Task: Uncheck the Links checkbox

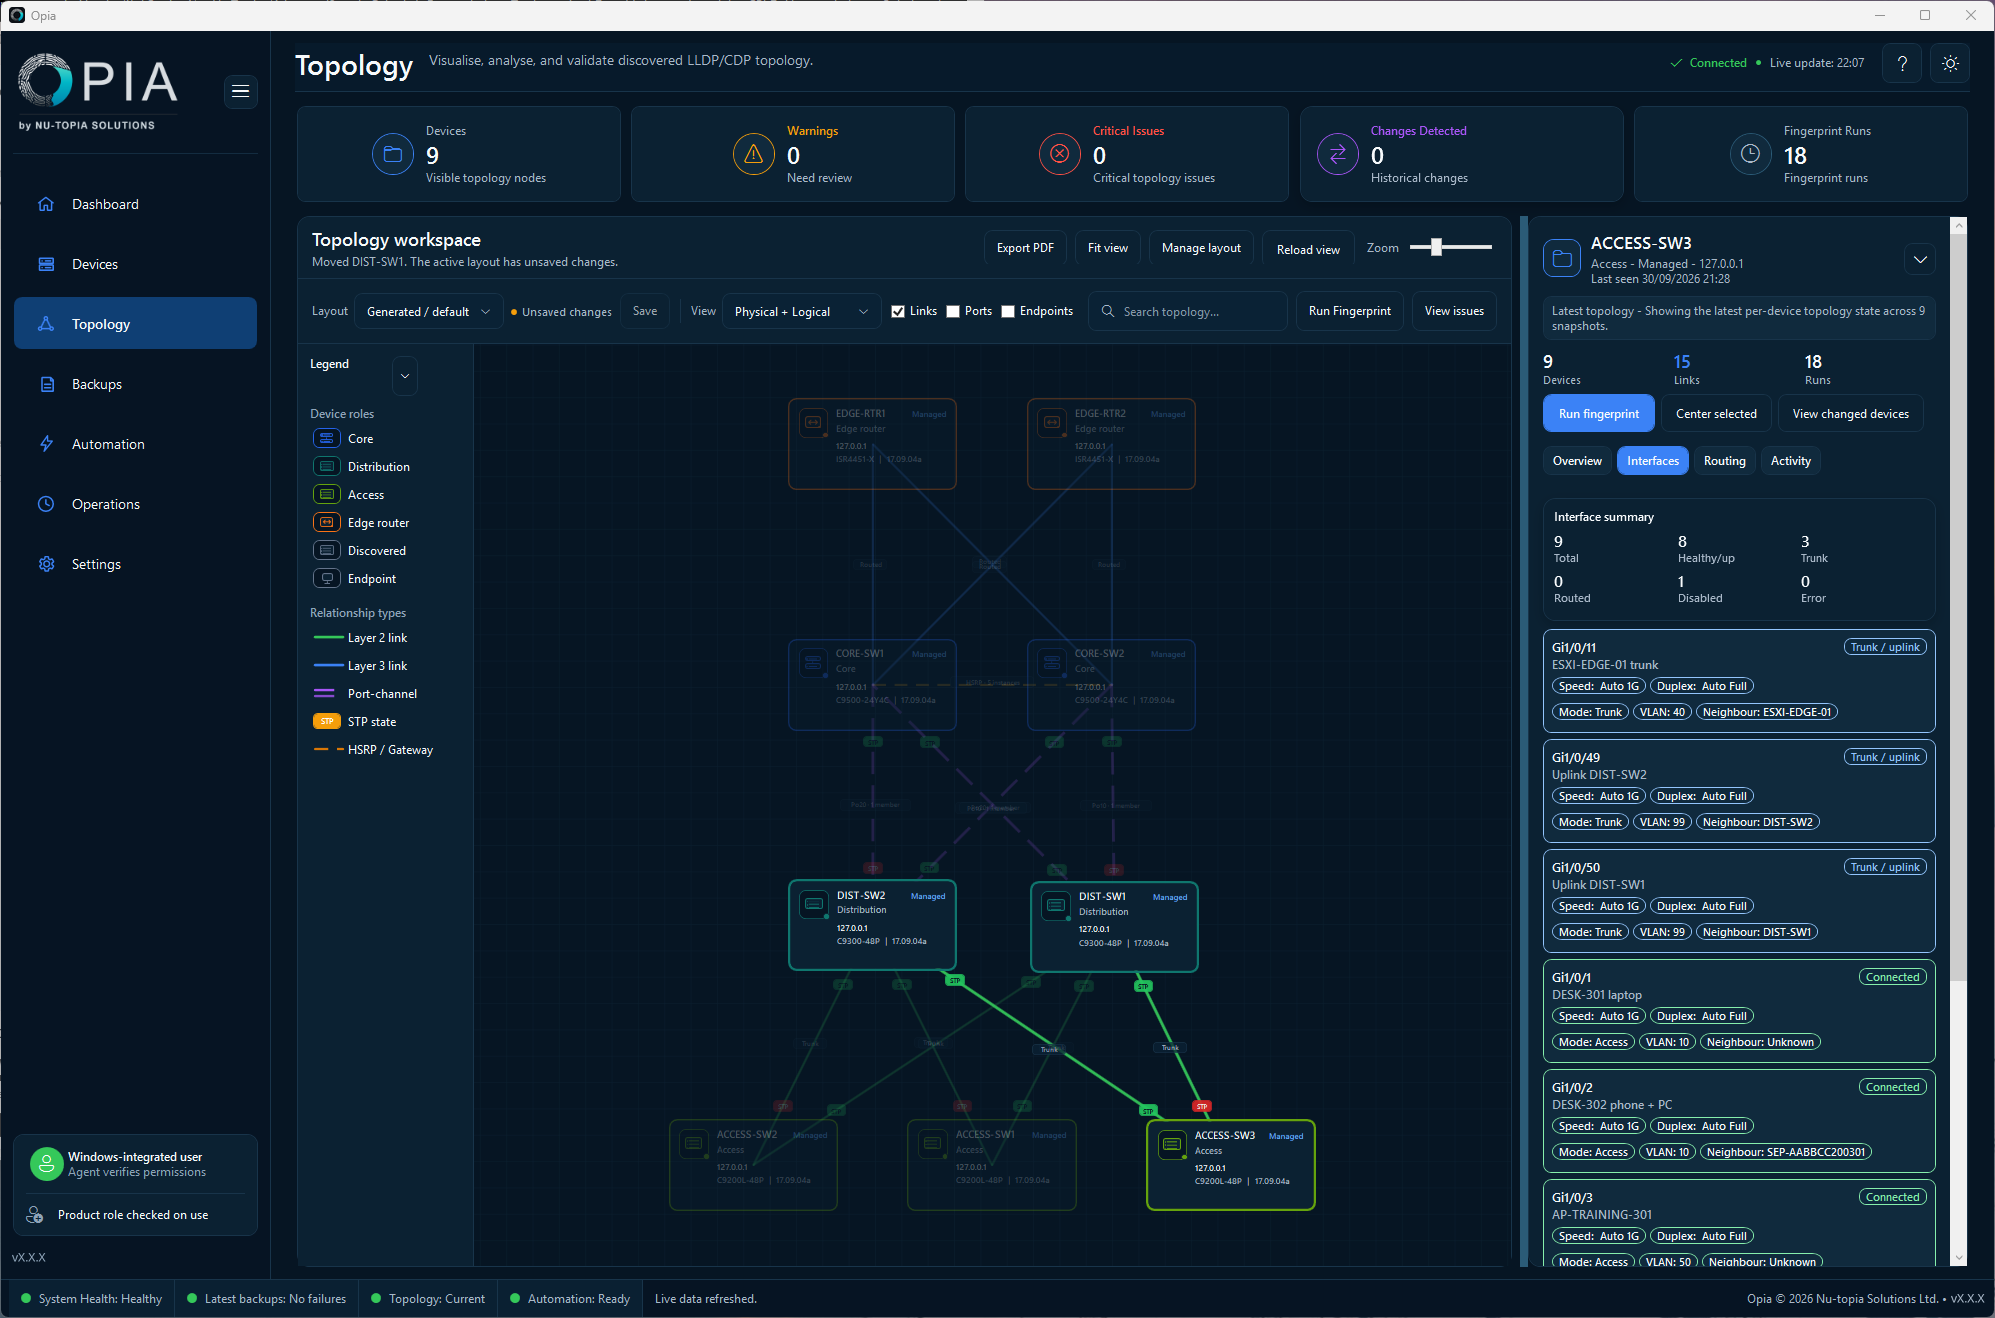Action: 898,311
